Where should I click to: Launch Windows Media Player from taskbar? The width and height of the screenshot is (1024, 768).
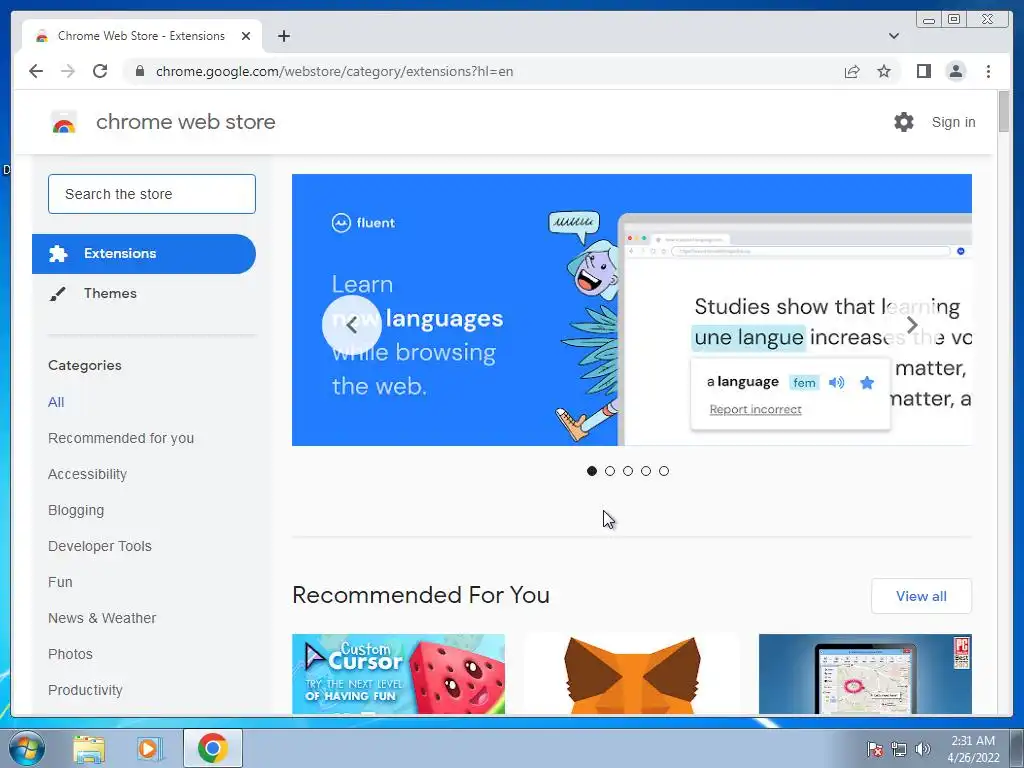click(149, 748)
